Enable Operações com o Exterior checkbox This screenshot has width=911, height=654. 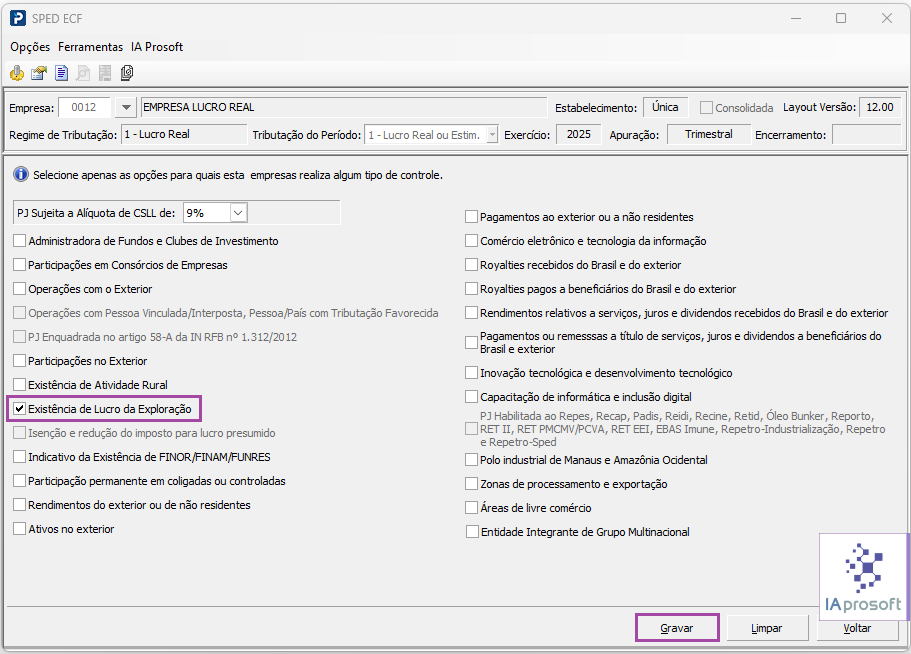click(x=20, y=289)
